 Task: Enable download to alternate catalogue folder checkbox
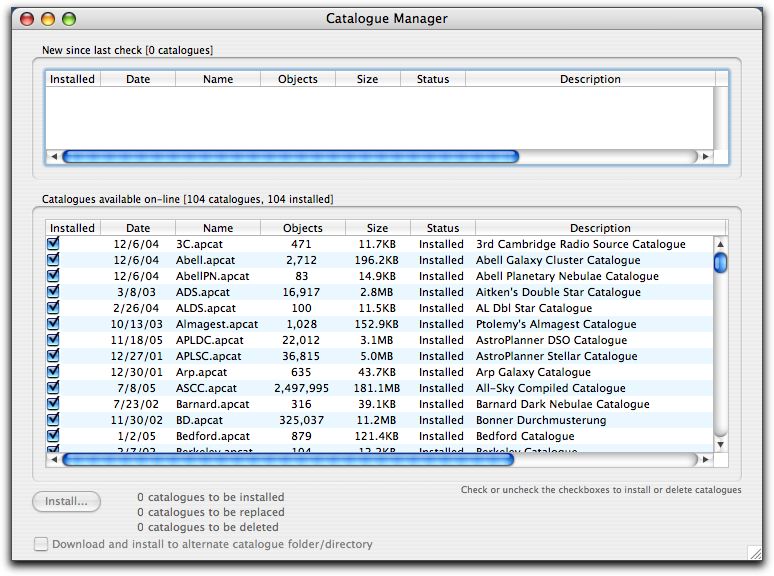coord(41,545)
